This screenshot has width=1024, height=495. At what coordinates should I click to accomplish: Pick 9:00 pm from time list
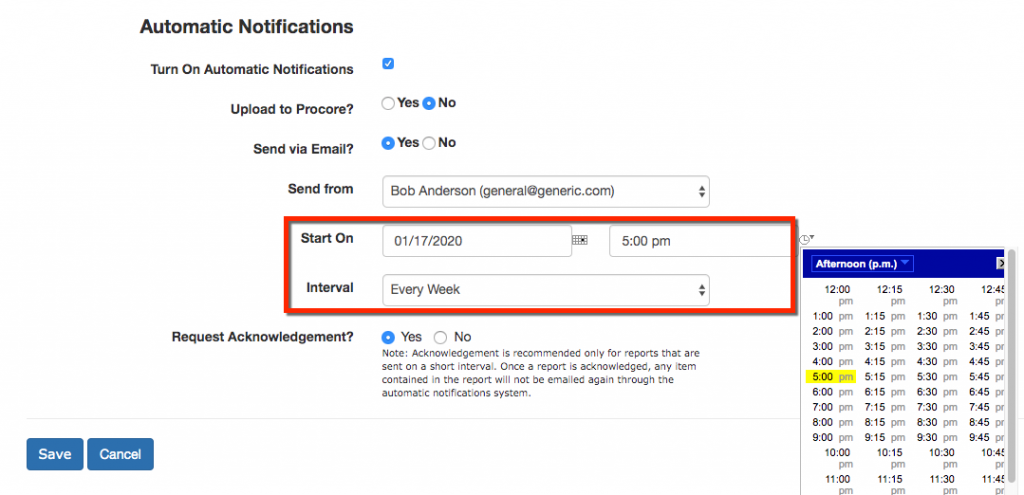pos(832,437)
